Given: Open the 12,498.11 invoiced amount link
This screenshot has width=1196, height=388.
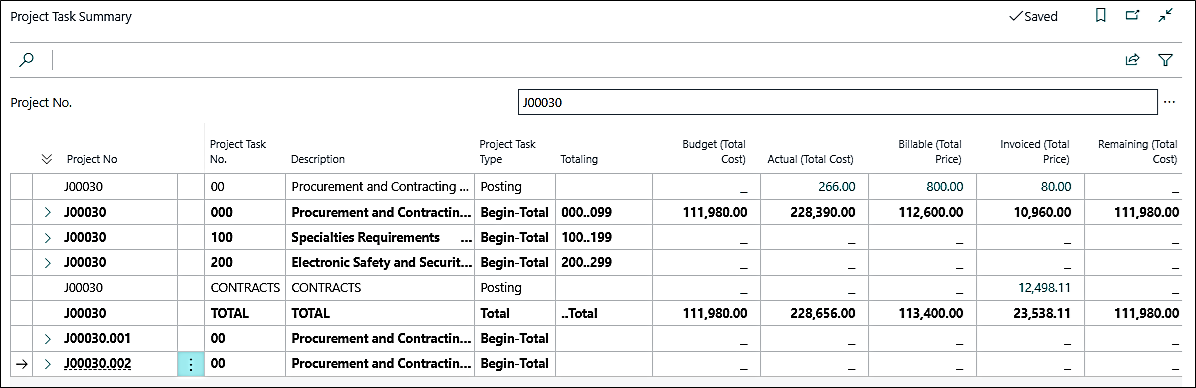Looking at the screenshot, I should click(1044, 288).
